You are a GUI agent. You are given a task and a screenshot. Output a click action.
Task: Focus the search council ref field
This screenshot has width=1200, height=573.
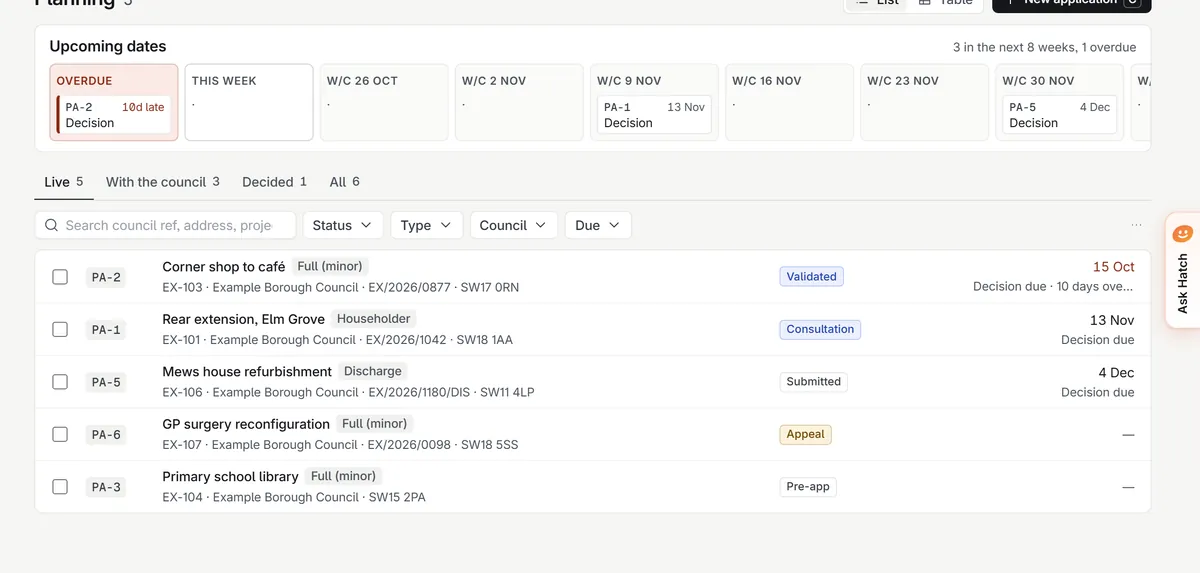(x=166, y=225)
